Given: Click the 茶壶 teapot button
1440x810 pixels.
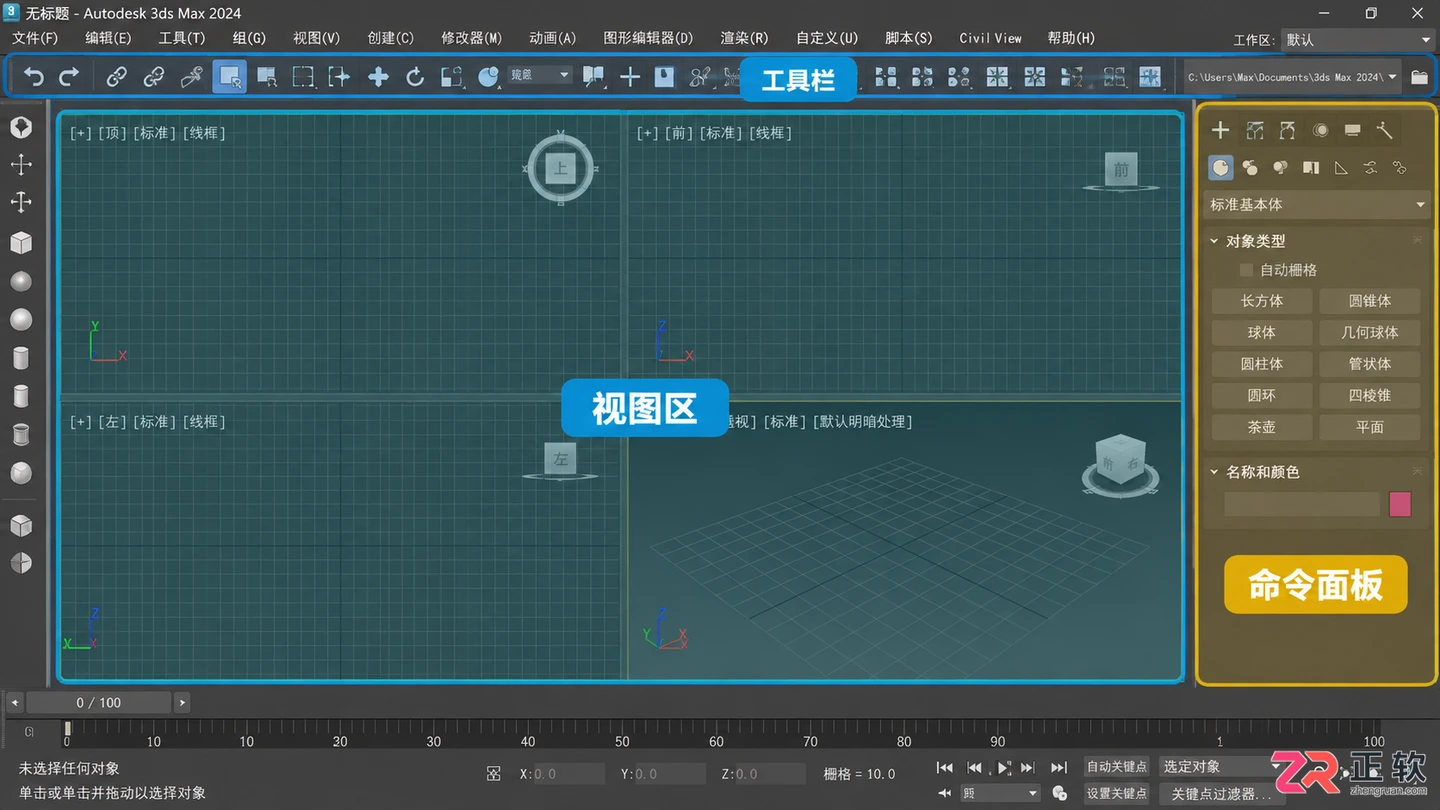Looking at the screenshot, I should pos(1262,427).
